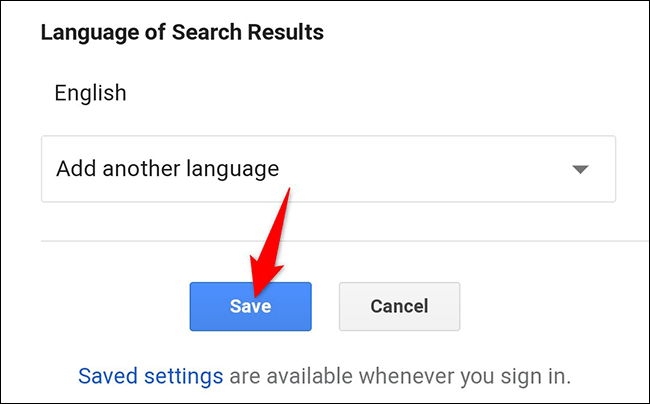Discard changes with the Cancel button

tap(399, 306)
